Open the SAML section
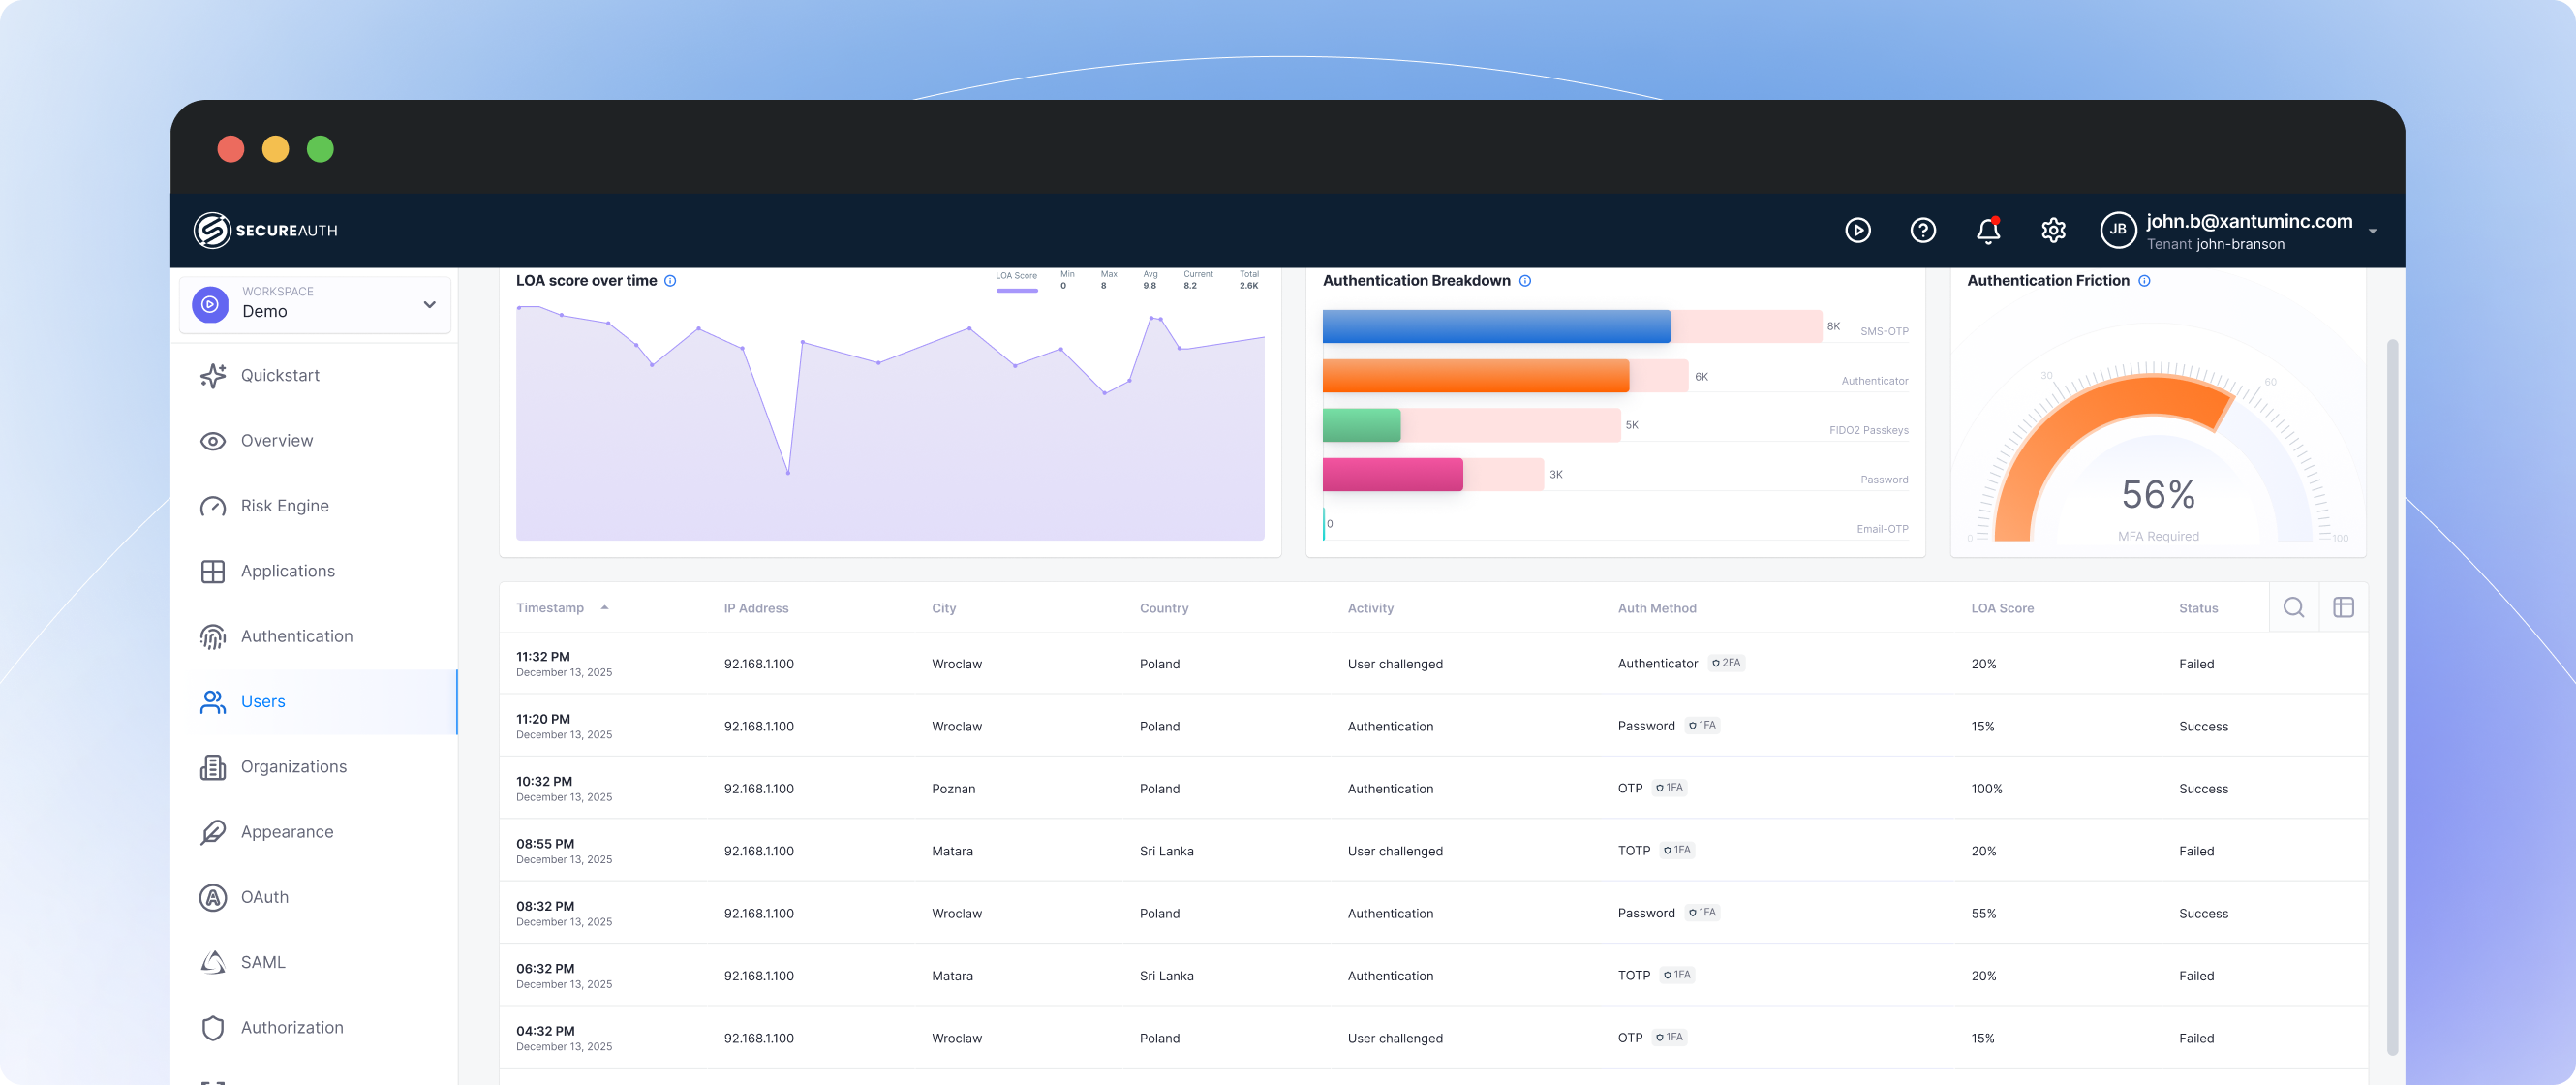The width and height of the screenshot is (2576, 1085). click(263, 961)
